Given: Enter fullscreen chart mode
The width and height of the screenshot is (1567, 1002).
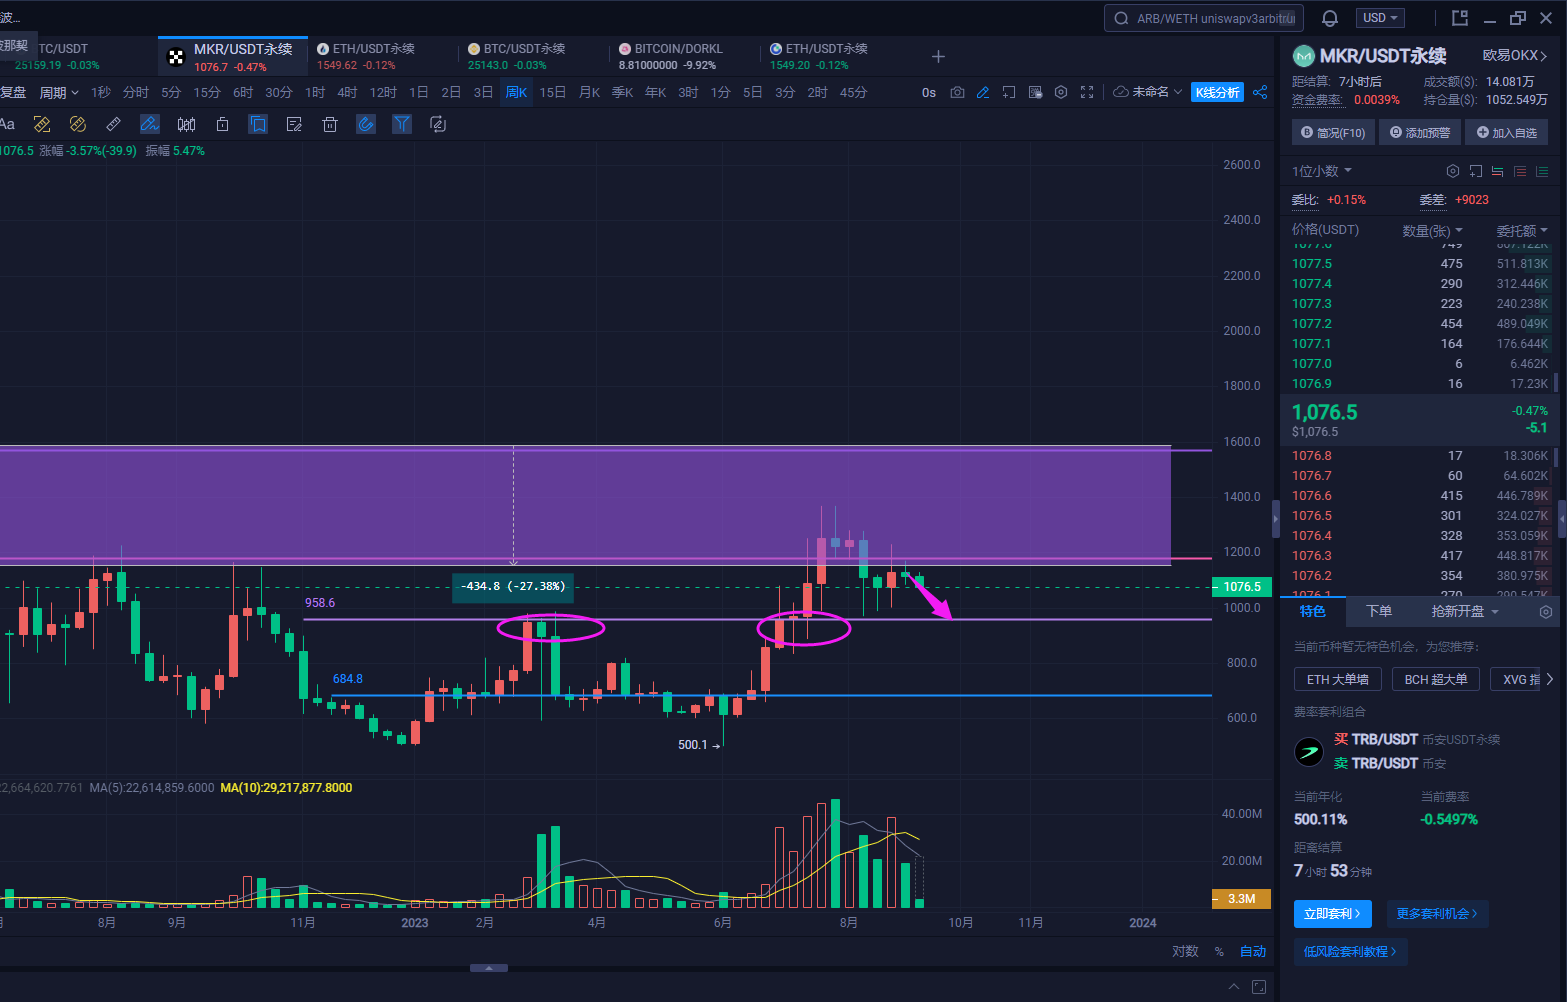Looking at the screenshot, I should coord(1087,92).
